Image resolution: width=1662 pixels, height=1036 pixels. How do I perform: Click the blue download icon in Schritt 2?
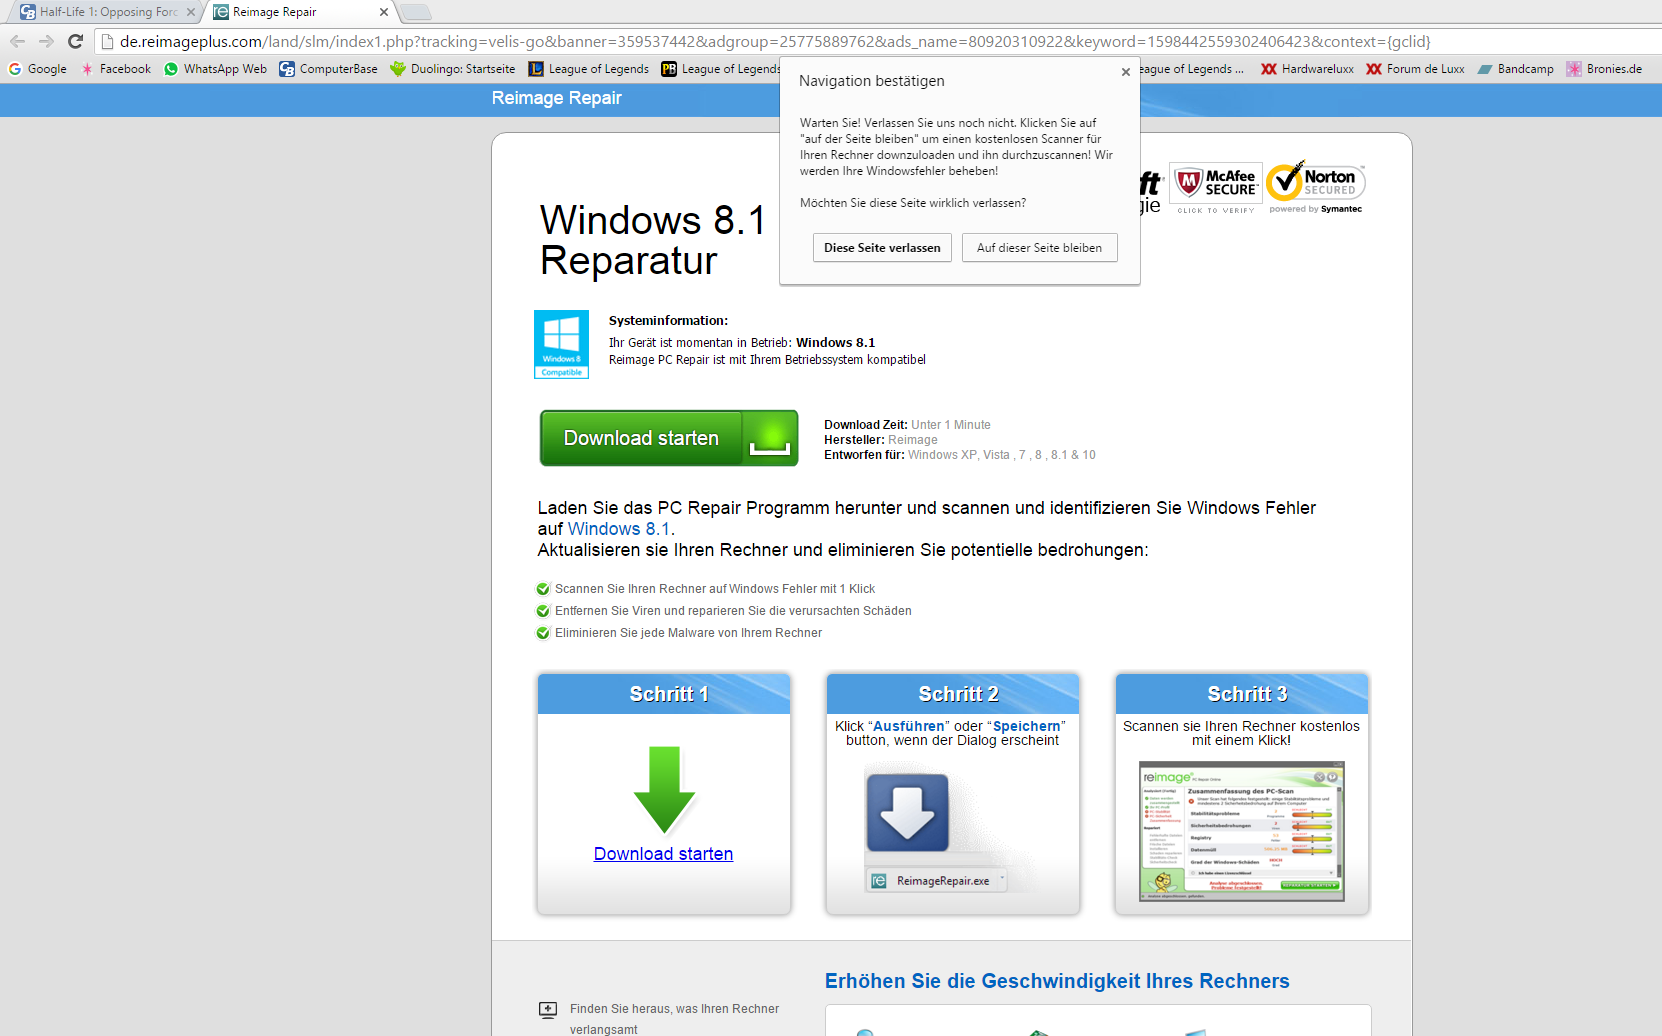(x=907, y=812)
